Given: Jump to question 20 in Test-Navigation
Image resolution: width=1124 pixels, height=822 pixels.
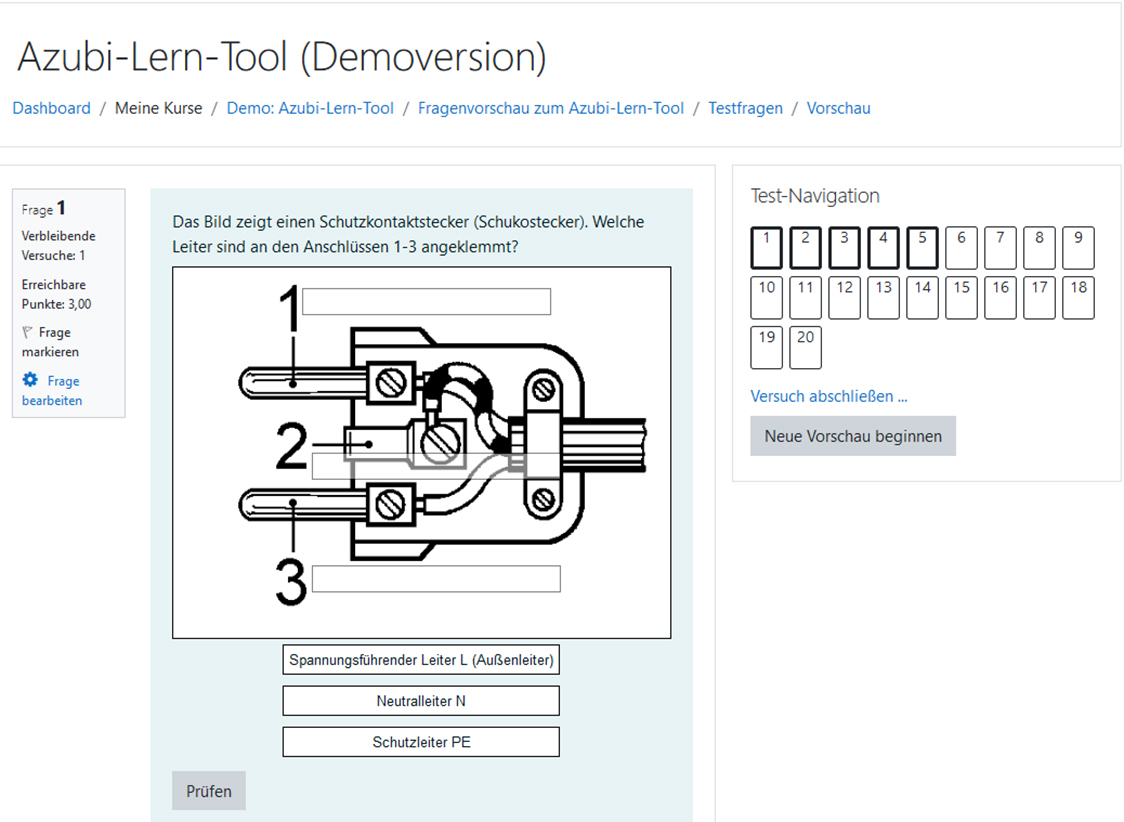Looking at the screenshot, I should [x=805, y=347].
